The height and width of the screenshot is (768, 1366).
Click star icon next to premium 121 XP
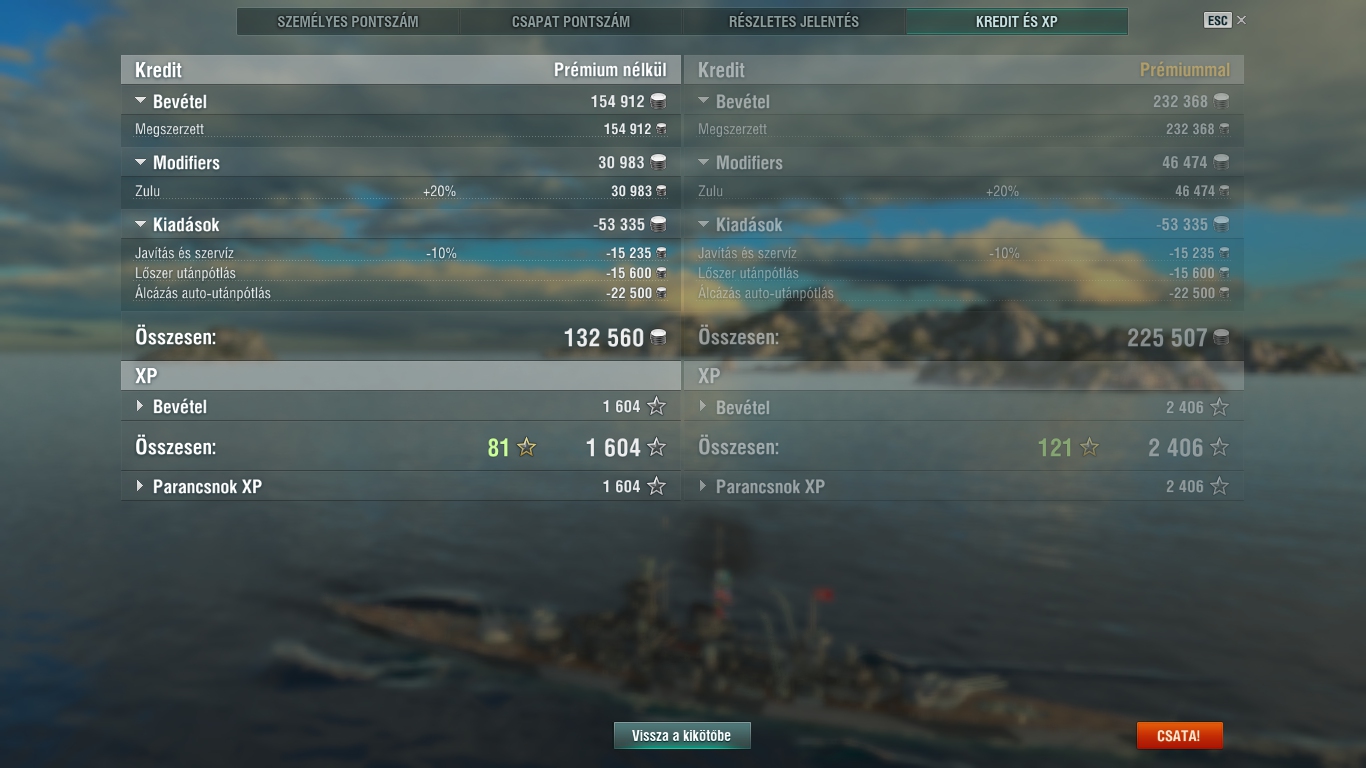click(x=1090, y=448)
